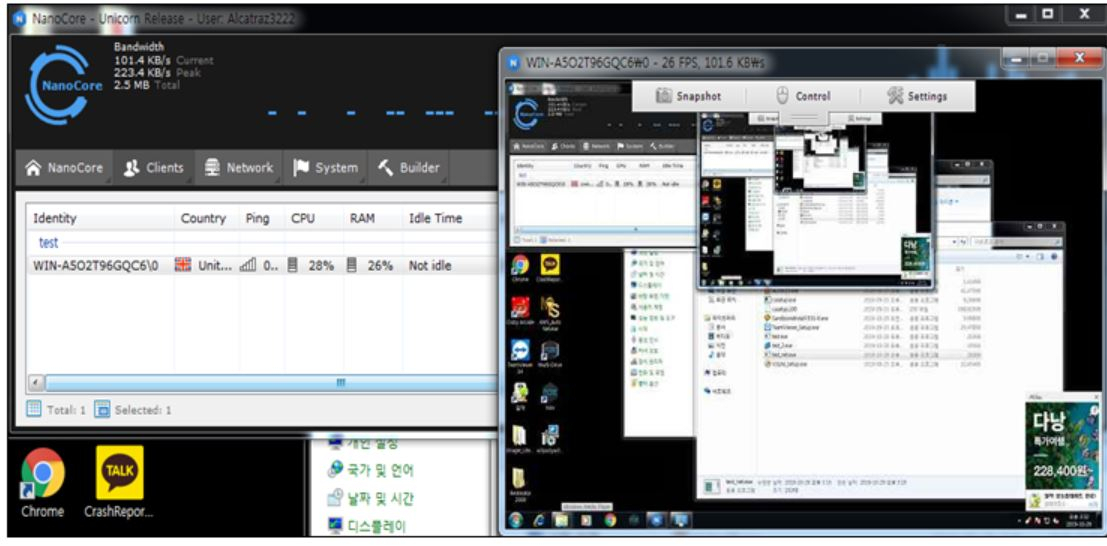Sort clients by RAM column
This screenshot has width=1107, height=546.
[x=362, y=218]
